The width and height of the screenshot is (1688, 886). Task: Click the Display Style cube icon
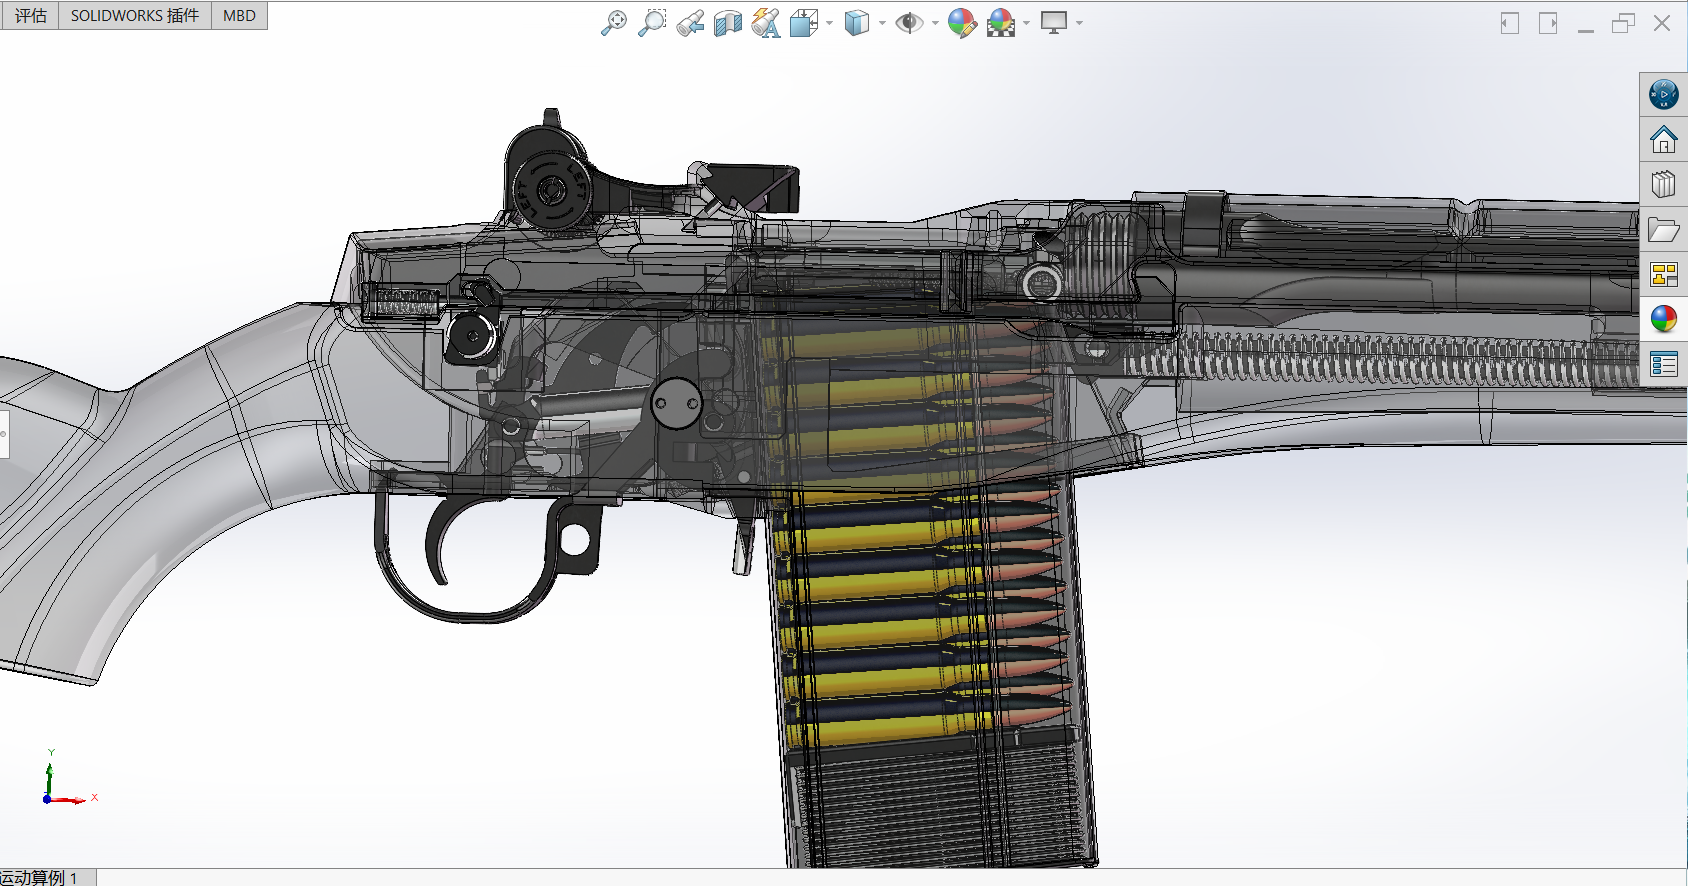tap(857, 22)
